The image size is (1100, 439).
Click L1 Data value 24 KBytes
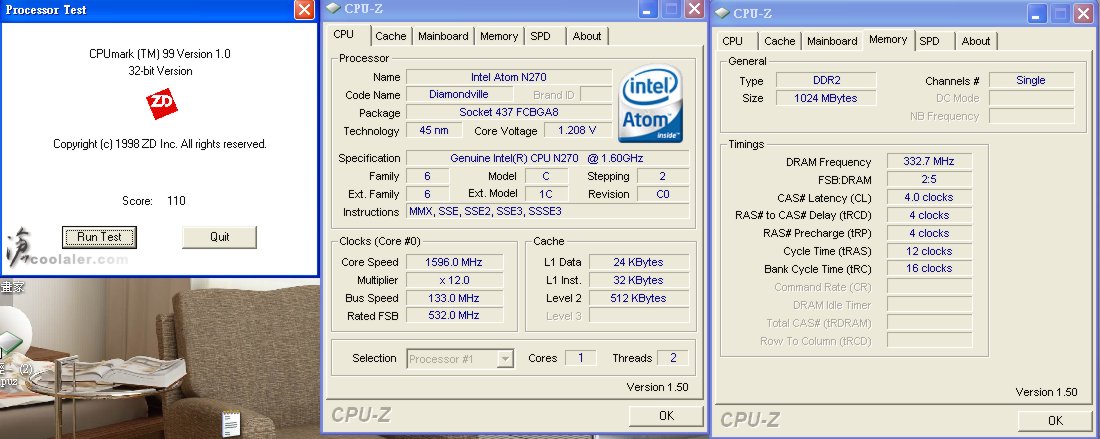point(638,262)
